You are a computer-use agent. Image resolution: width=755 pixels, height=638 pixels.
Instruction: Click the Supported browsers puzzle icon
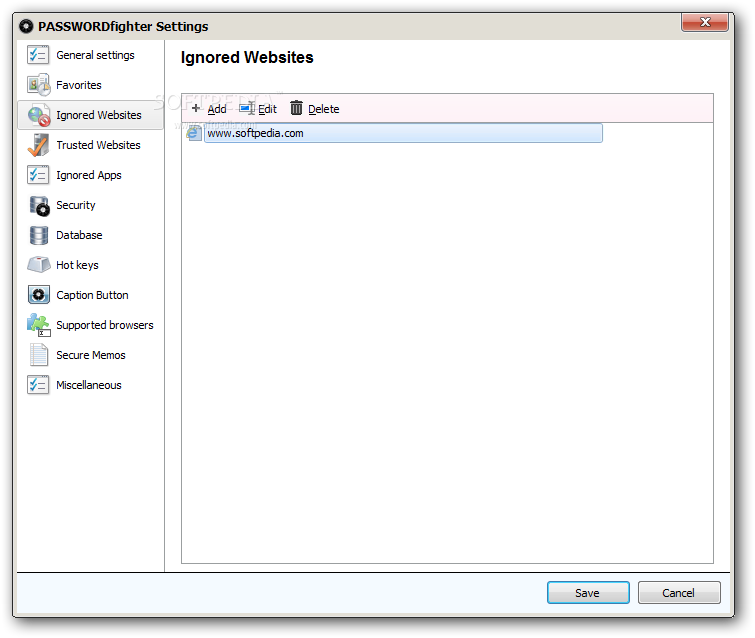39,325
